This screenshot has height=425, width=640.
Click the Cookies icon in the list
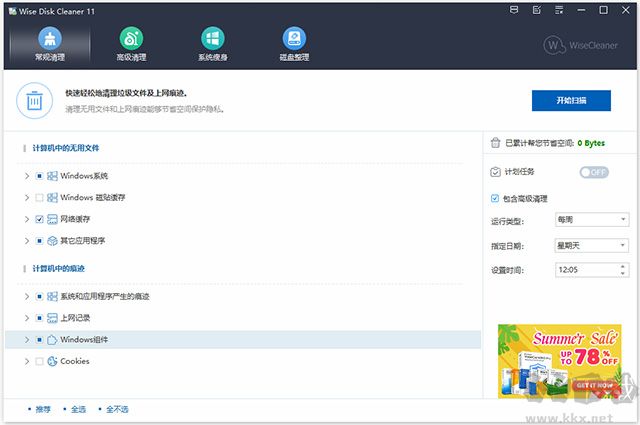tap(52, 361)
